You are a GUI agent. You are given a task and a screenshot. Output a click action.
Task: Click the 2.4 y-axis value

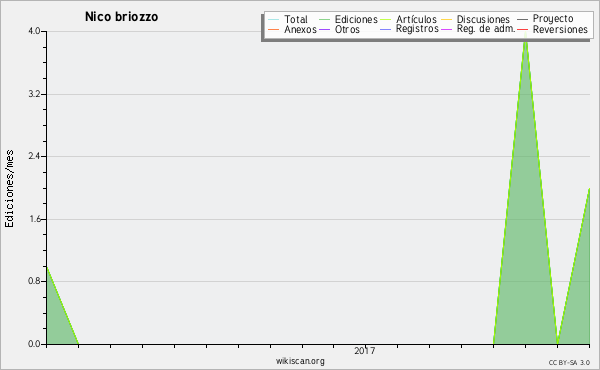[x=34, y=156]
